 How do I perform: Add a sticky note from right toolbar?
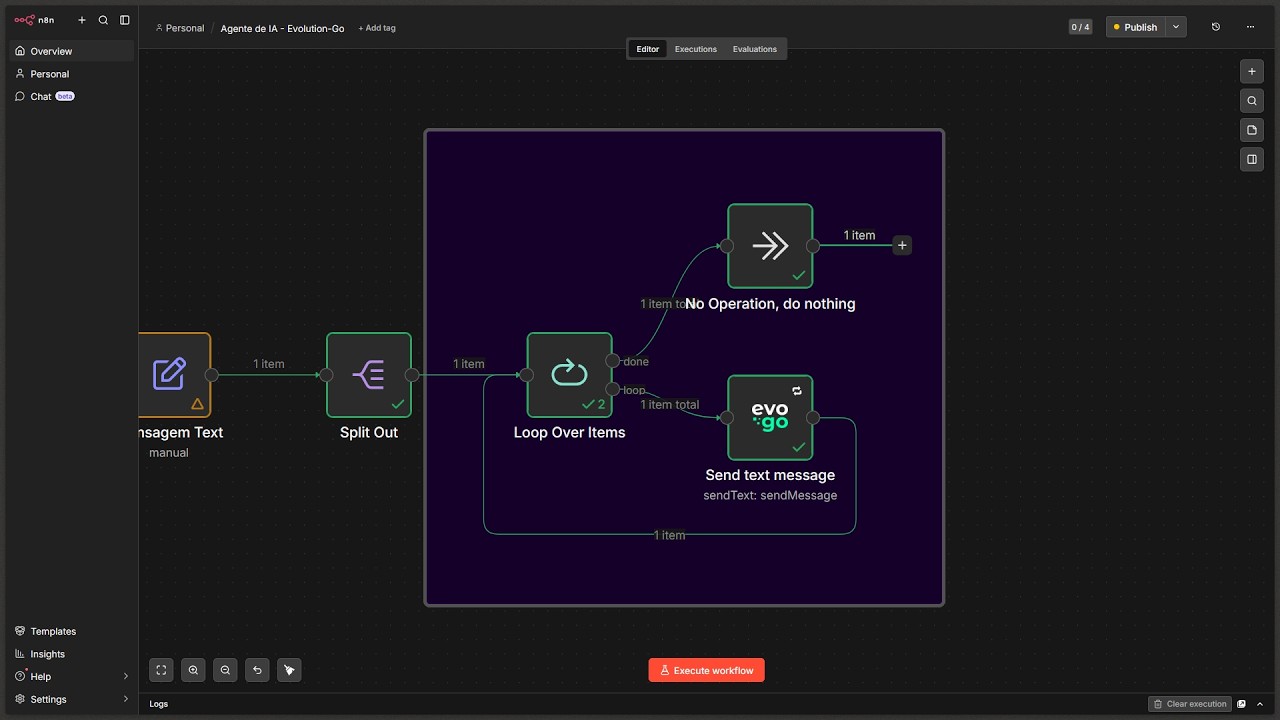[1252, 130]
